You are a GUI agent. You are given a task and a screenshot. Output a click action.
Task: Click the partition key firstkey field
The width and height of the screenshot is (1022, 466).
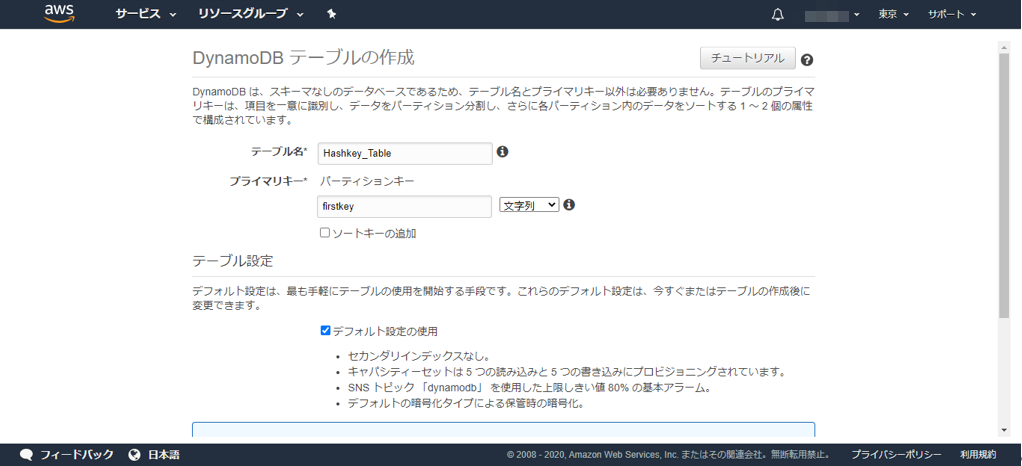click(404, 206)
